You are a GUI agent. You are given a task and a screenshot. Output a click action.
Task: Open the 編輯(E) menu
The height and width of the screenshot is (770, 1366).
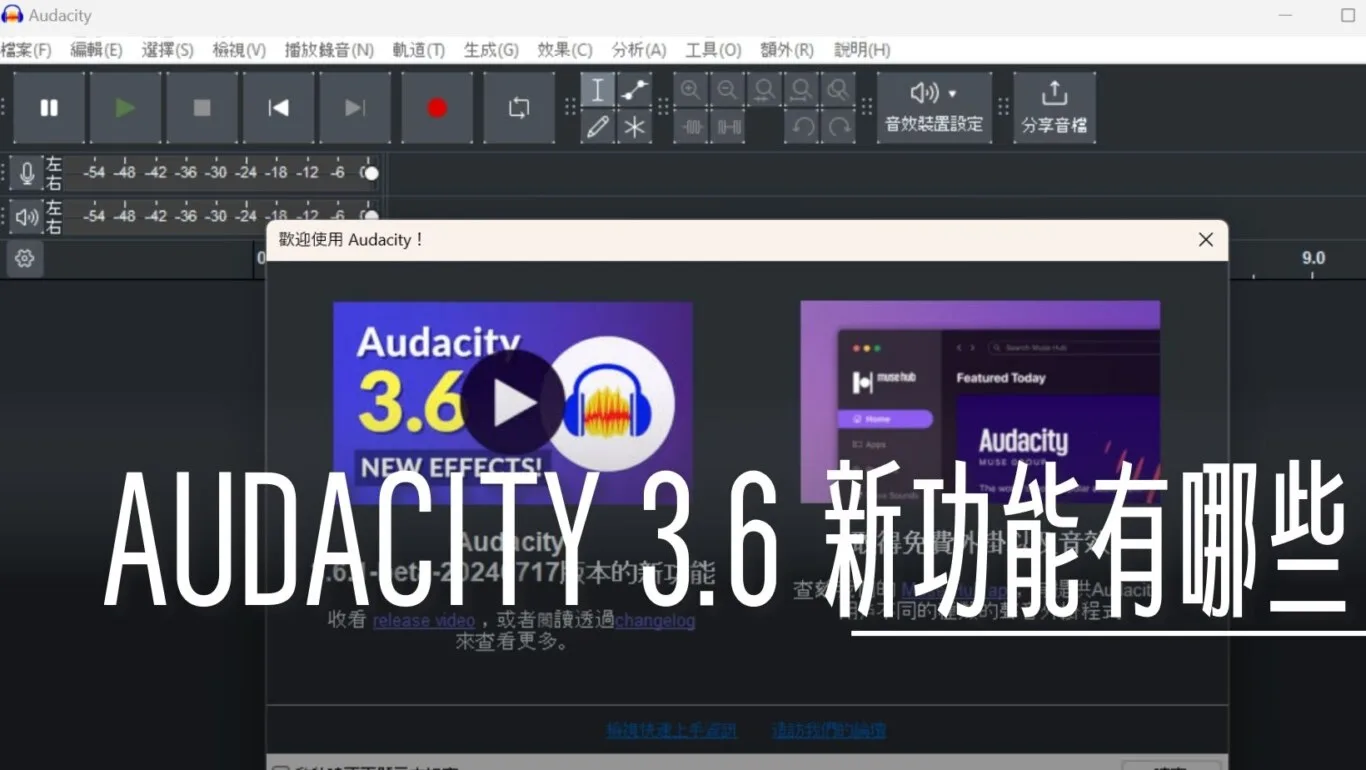[96, 50]
